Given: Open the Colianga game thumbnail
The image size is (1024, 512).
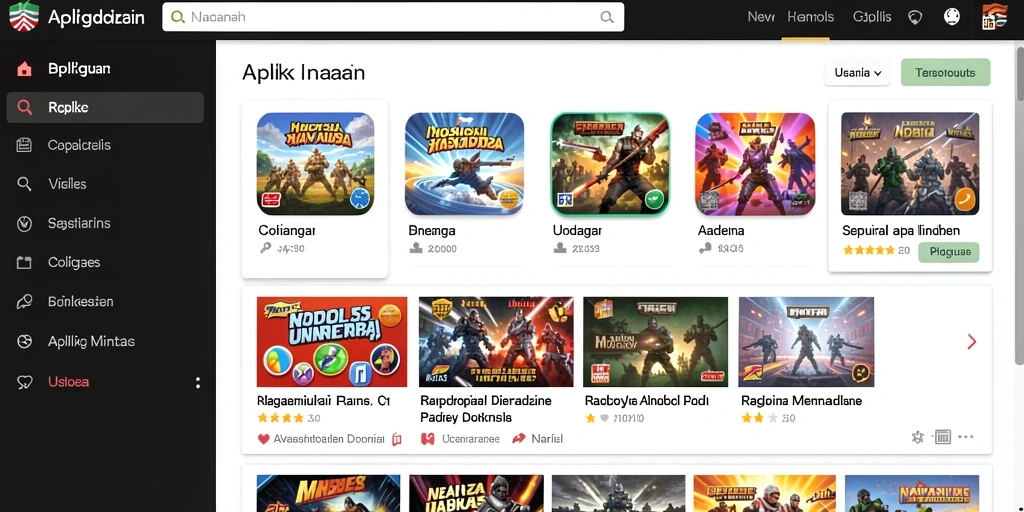Looking at the screenshot, I should (315, 164).
